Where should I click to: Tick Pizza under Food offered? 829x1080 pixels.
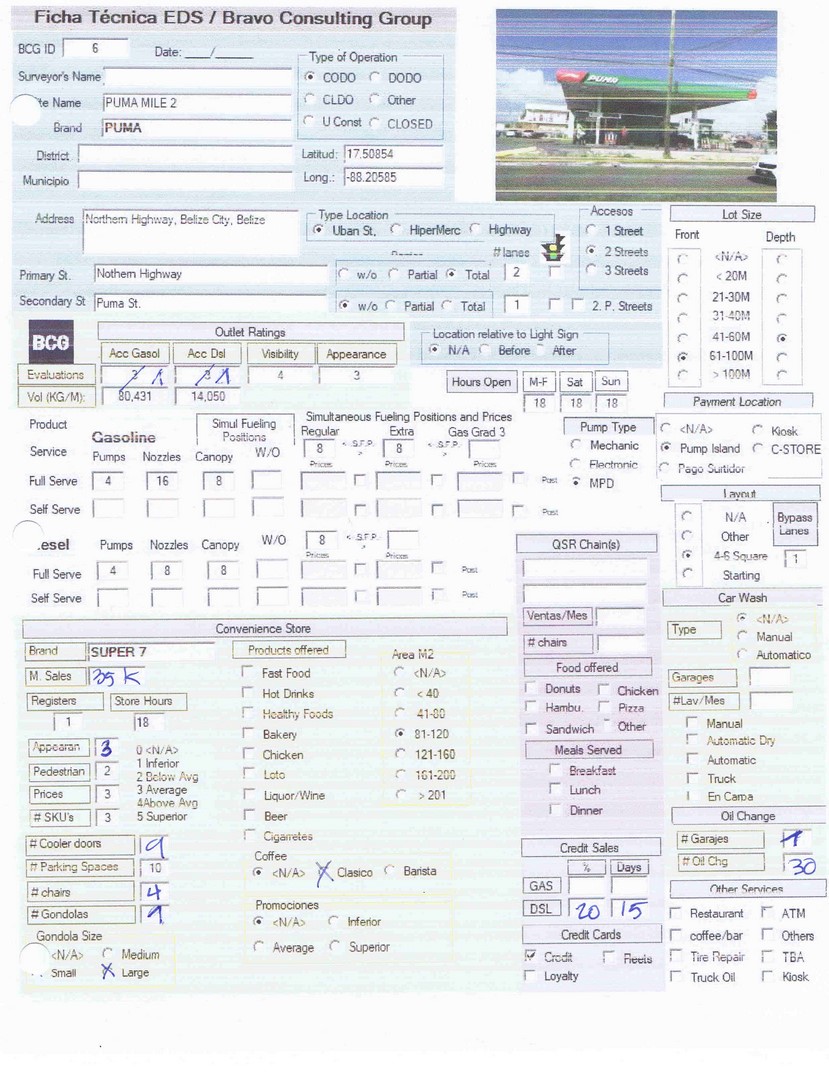coord(604,707)
